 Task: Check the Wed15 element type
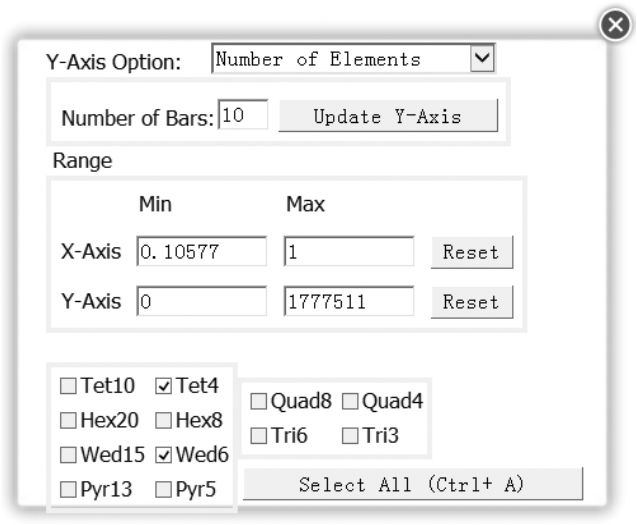[69, 456]
